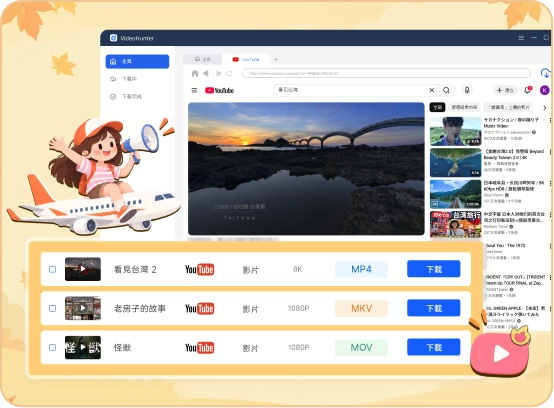The width and height of the screenshot is (554, 408).
Task: Open the Taiwan travel night market thumbnail
Action: 455,224
